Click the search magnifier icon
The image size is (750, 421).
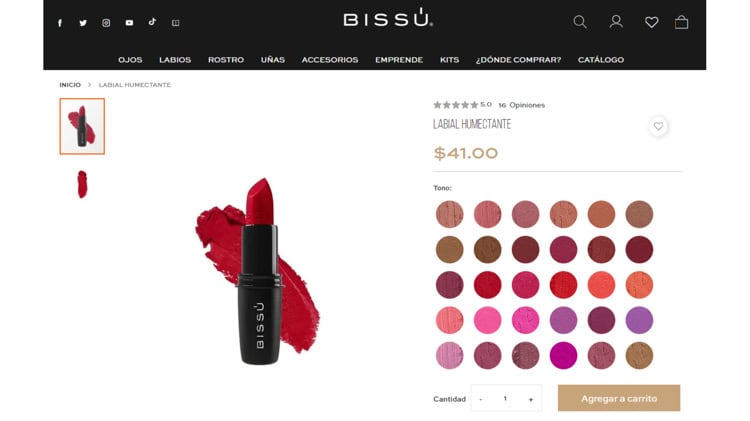pyautogui.click(x=580, y=22)
